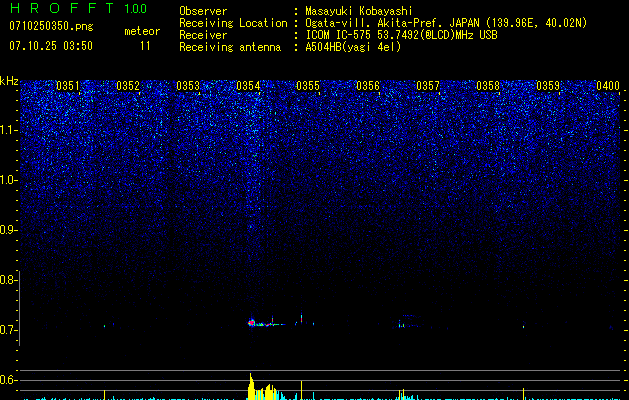Click the 0.8 kHz axis label
Image resolution: width=629 pixels, height=400 pixels.
[x=7, y=280]
